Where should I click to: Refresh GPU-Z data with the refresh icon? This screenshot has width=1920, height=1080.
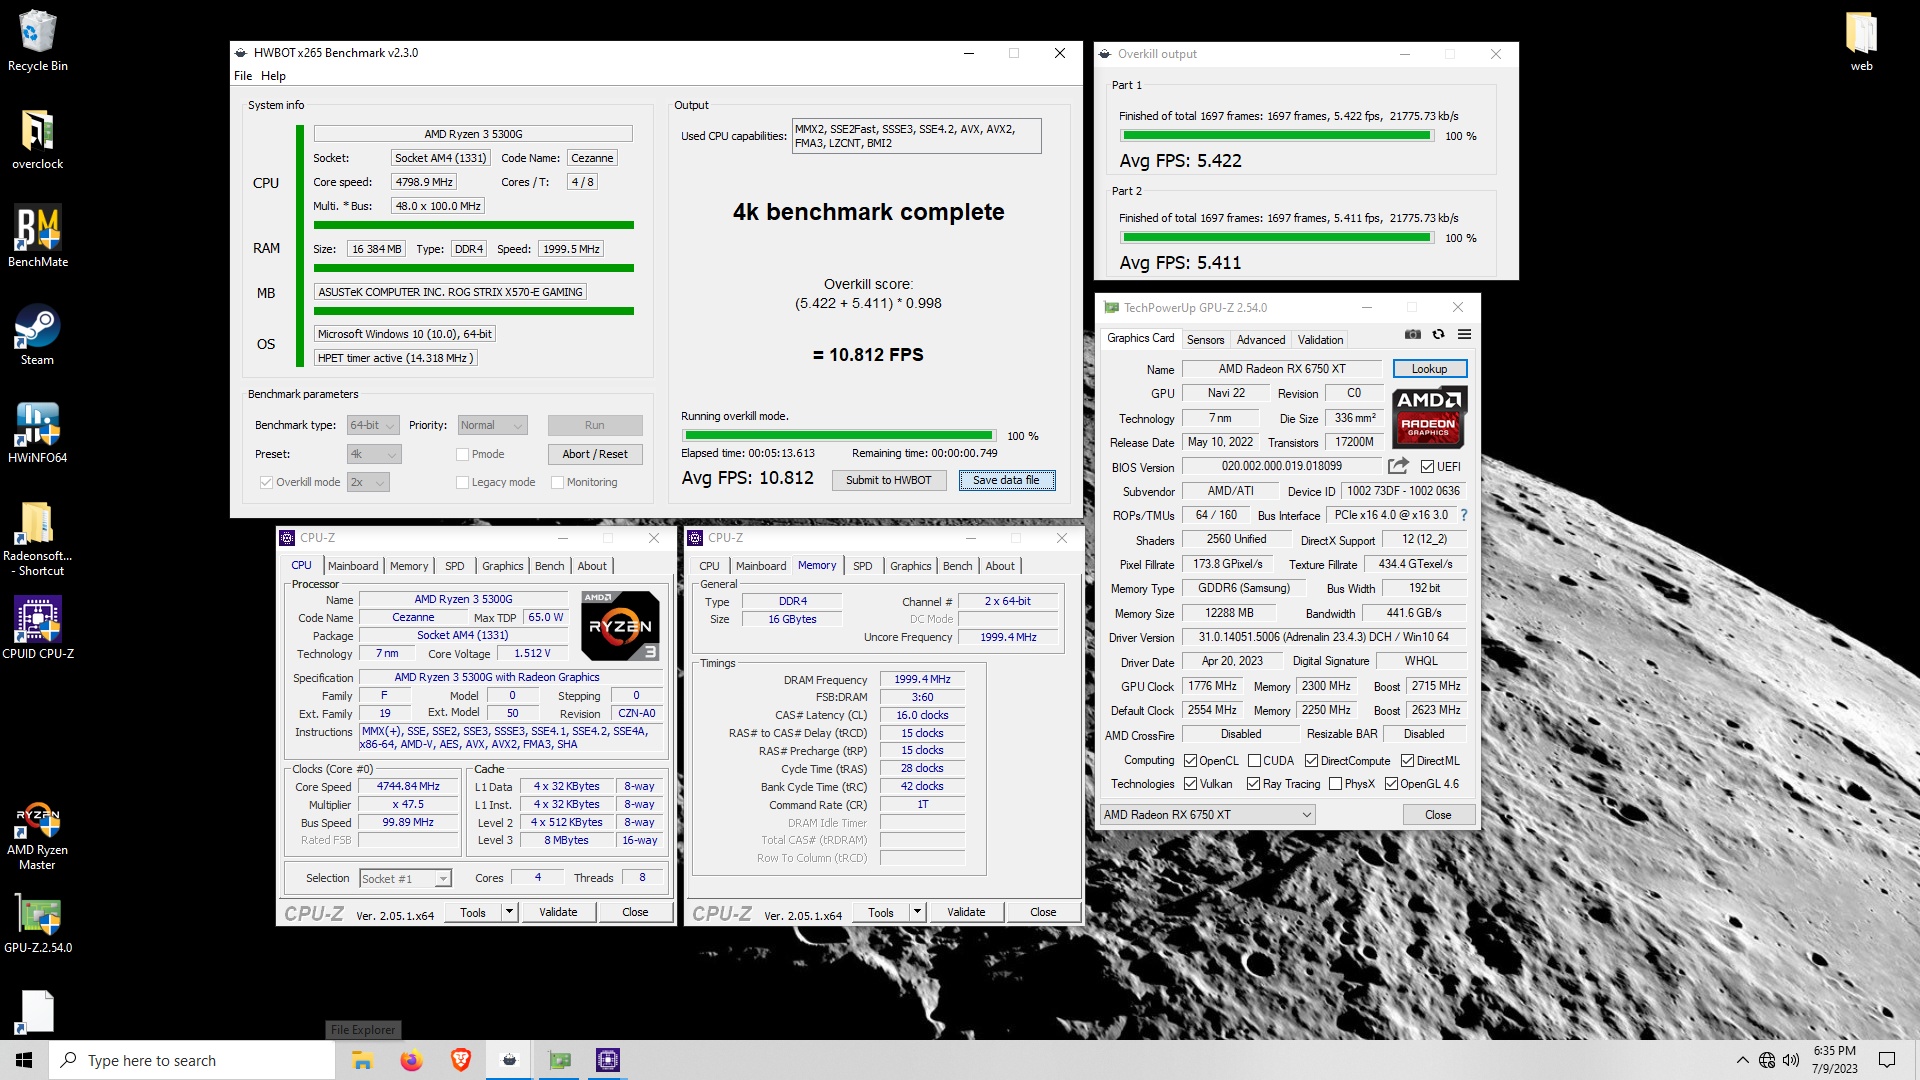(x=1438, y=334)
